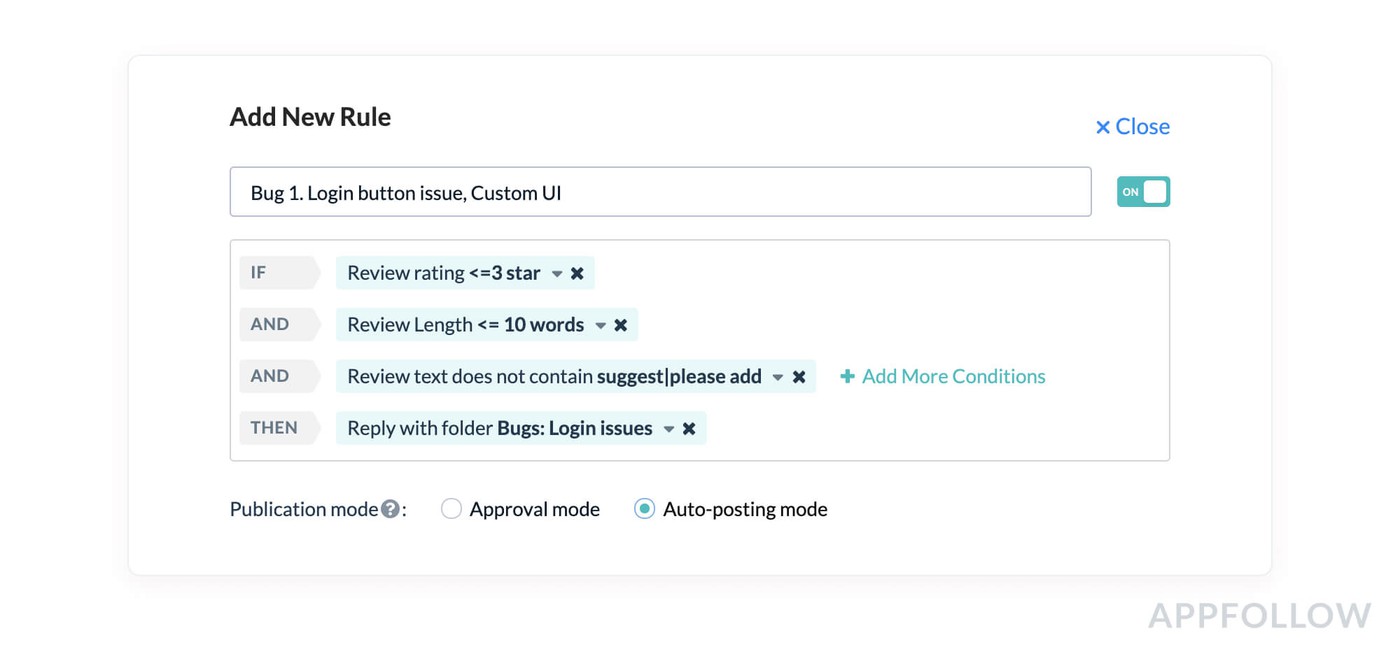Open the Review text condition dropdown
The image size is (1400, 656).
point(778,378)
